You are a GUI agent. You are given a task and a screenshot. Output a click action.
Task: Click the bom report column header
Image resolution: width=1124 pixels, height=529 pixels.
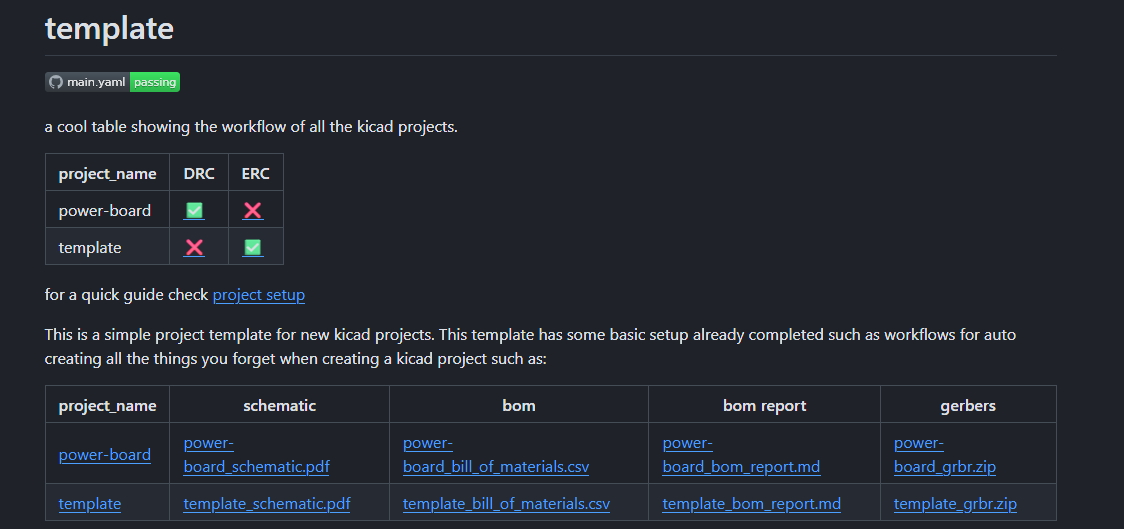tap(764, 405)
